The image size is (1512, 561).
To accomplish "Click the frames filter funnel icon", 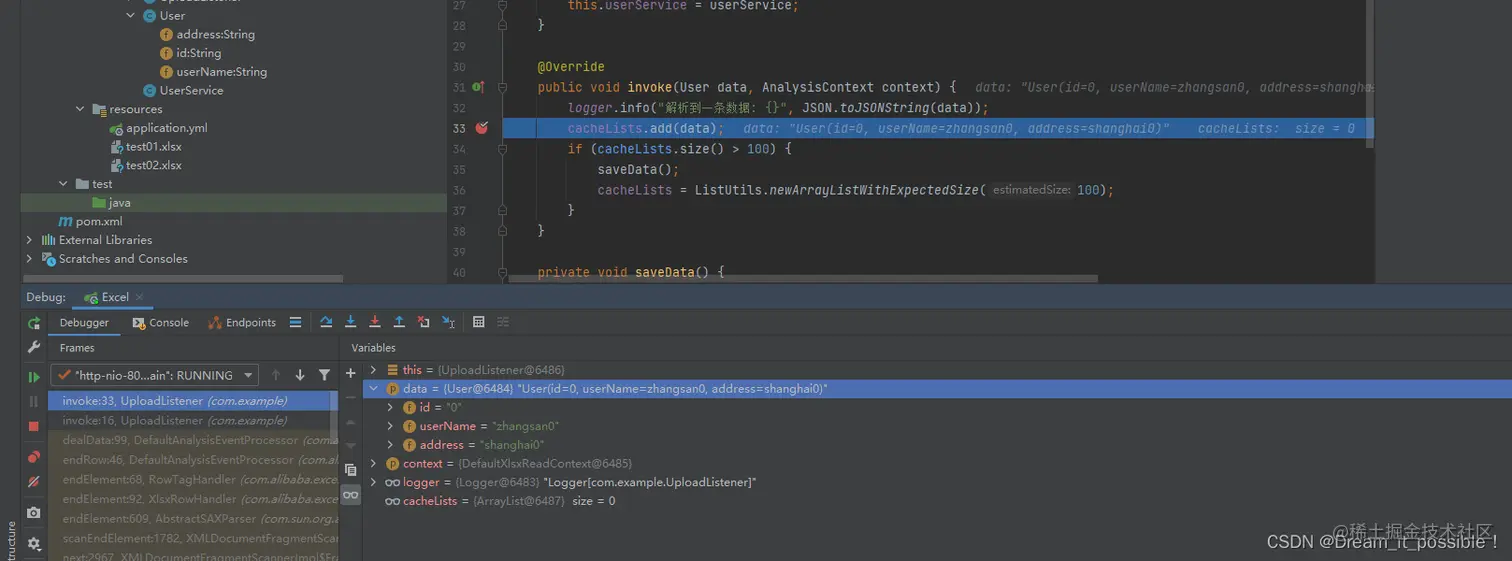I will pos(324,375).
